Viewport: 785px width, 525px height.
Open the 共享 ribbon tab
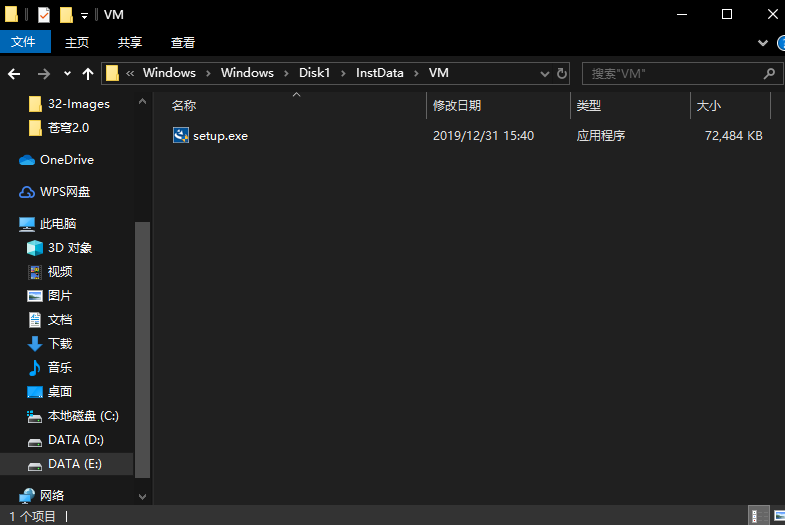click(130, 43)
